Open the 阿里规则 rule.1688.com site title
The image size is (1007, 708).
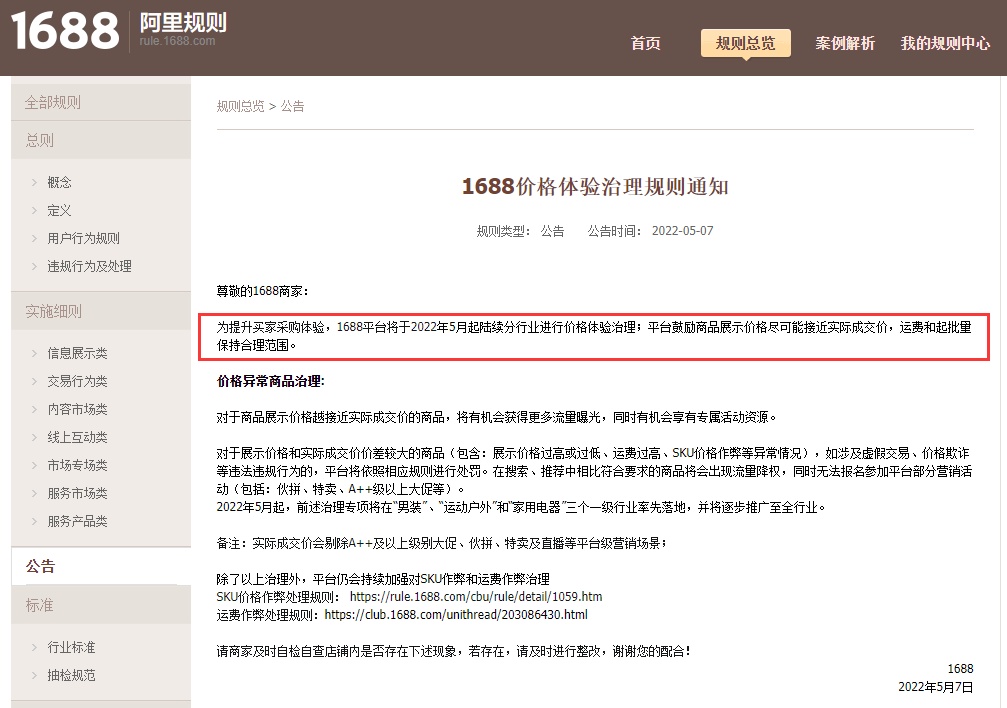click(x=183, y=30)
